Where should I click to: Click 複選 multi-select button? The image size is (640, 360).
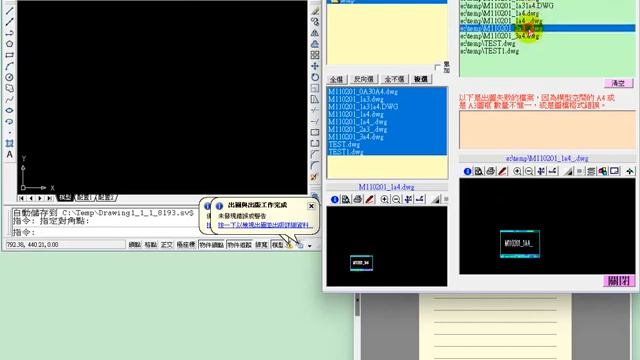[x=421, y=79]
